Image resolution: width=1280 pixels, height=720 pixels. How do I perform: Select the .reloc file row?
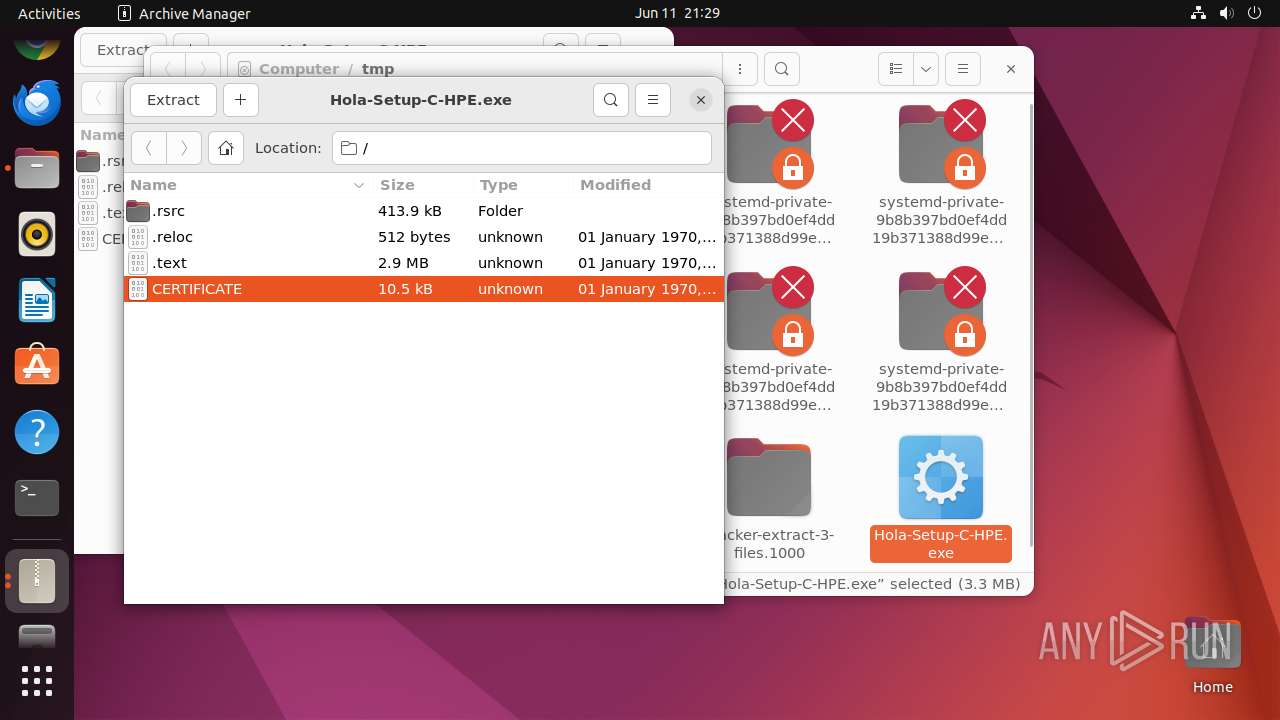(x=424, y=237)
